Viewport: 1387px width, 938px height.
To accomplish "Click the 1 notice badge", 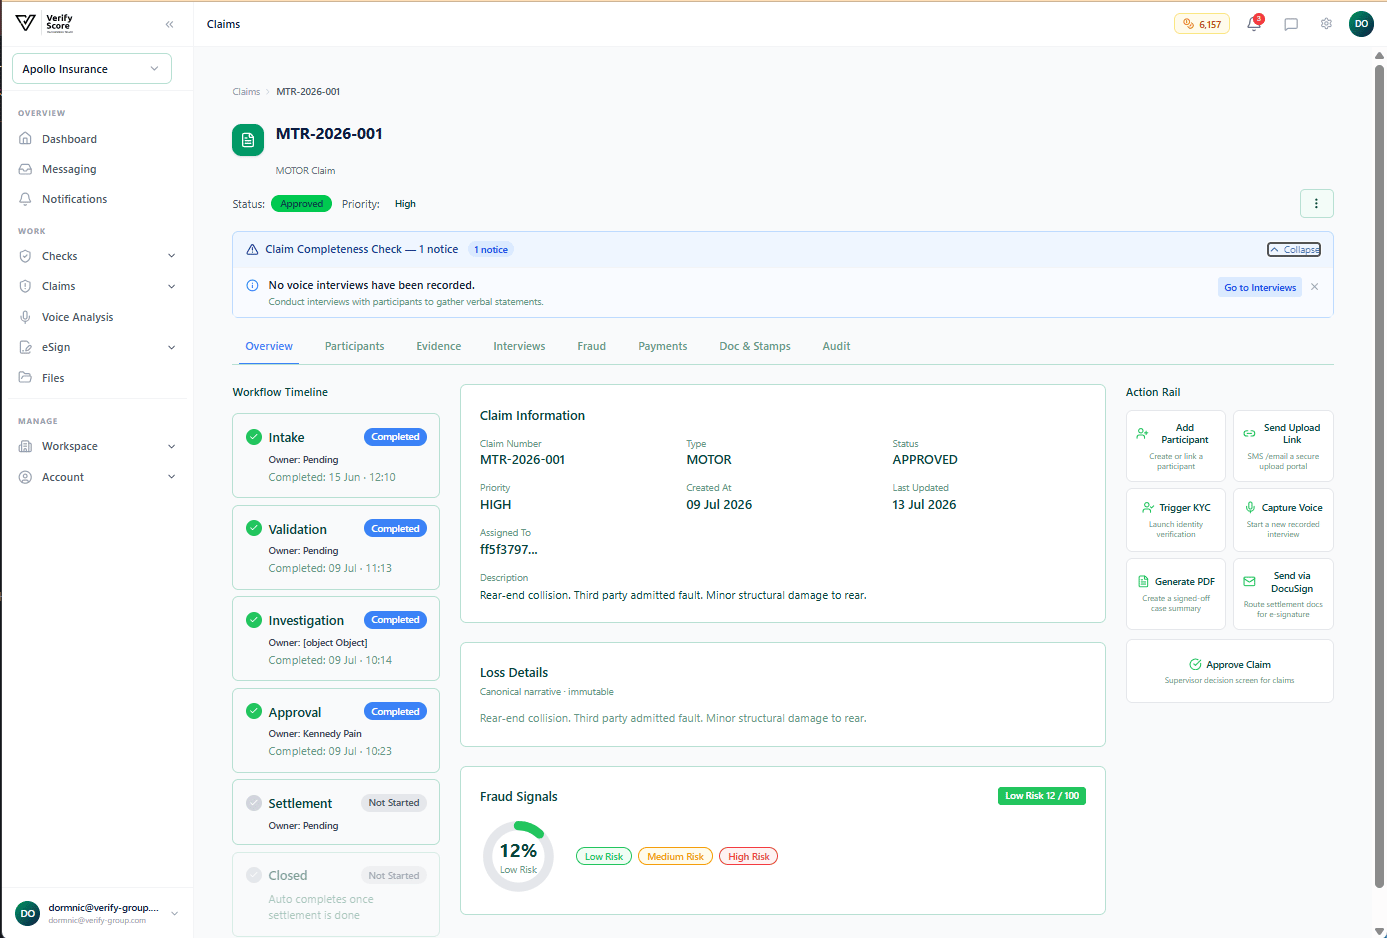I will [x=491, y=250].
